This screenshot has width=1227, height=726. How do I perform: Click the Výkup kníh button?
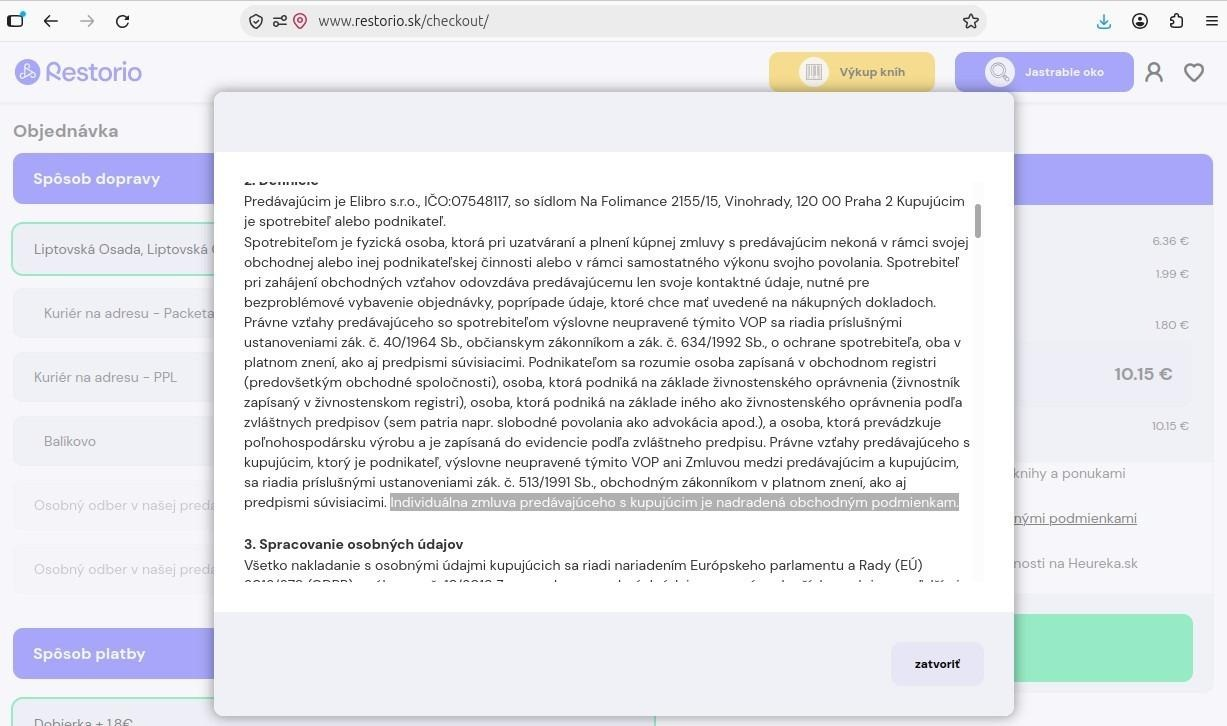852,72
